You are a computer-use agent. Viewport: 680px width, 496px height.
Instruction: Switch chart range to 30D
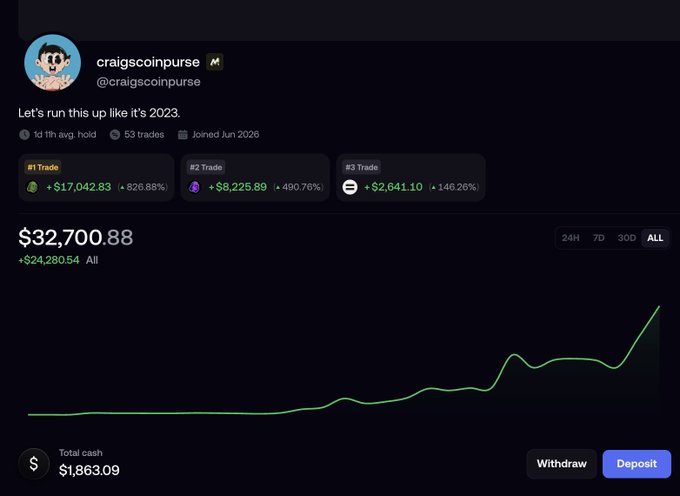[x=627, y=238]
